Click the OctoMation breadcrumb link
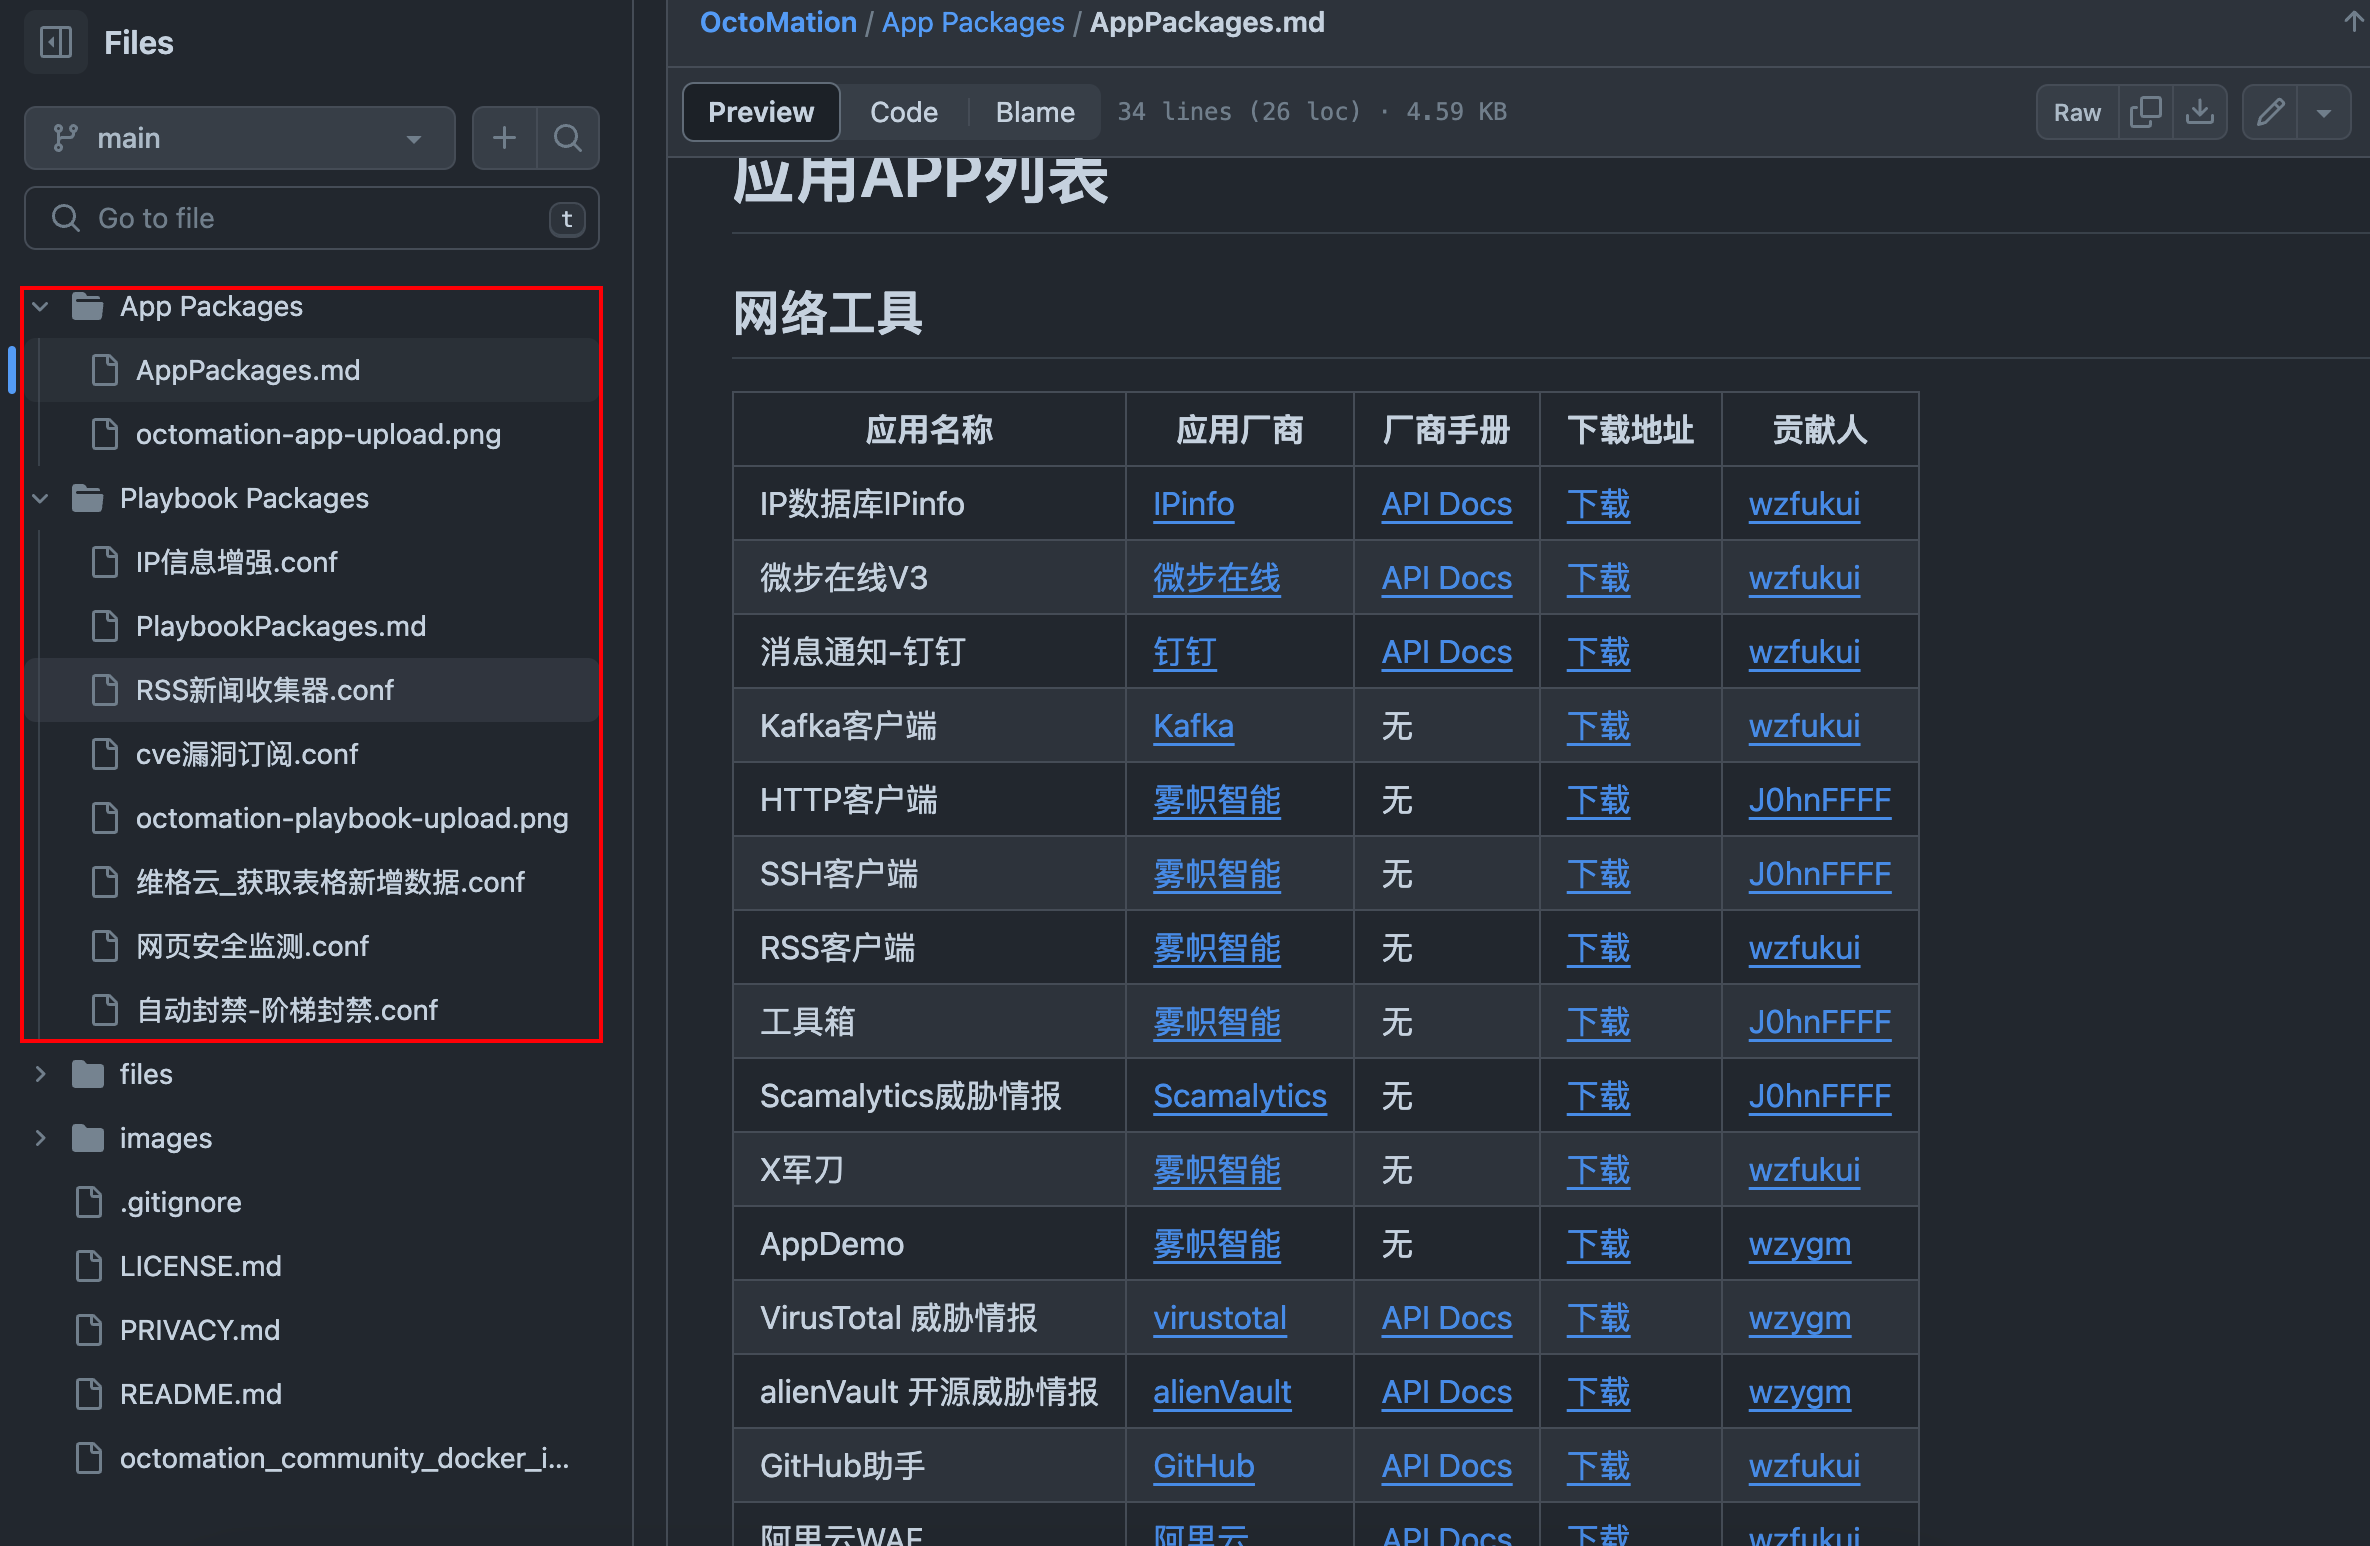The height and width of the screenshot is (1546, 2370). (778, 22)
